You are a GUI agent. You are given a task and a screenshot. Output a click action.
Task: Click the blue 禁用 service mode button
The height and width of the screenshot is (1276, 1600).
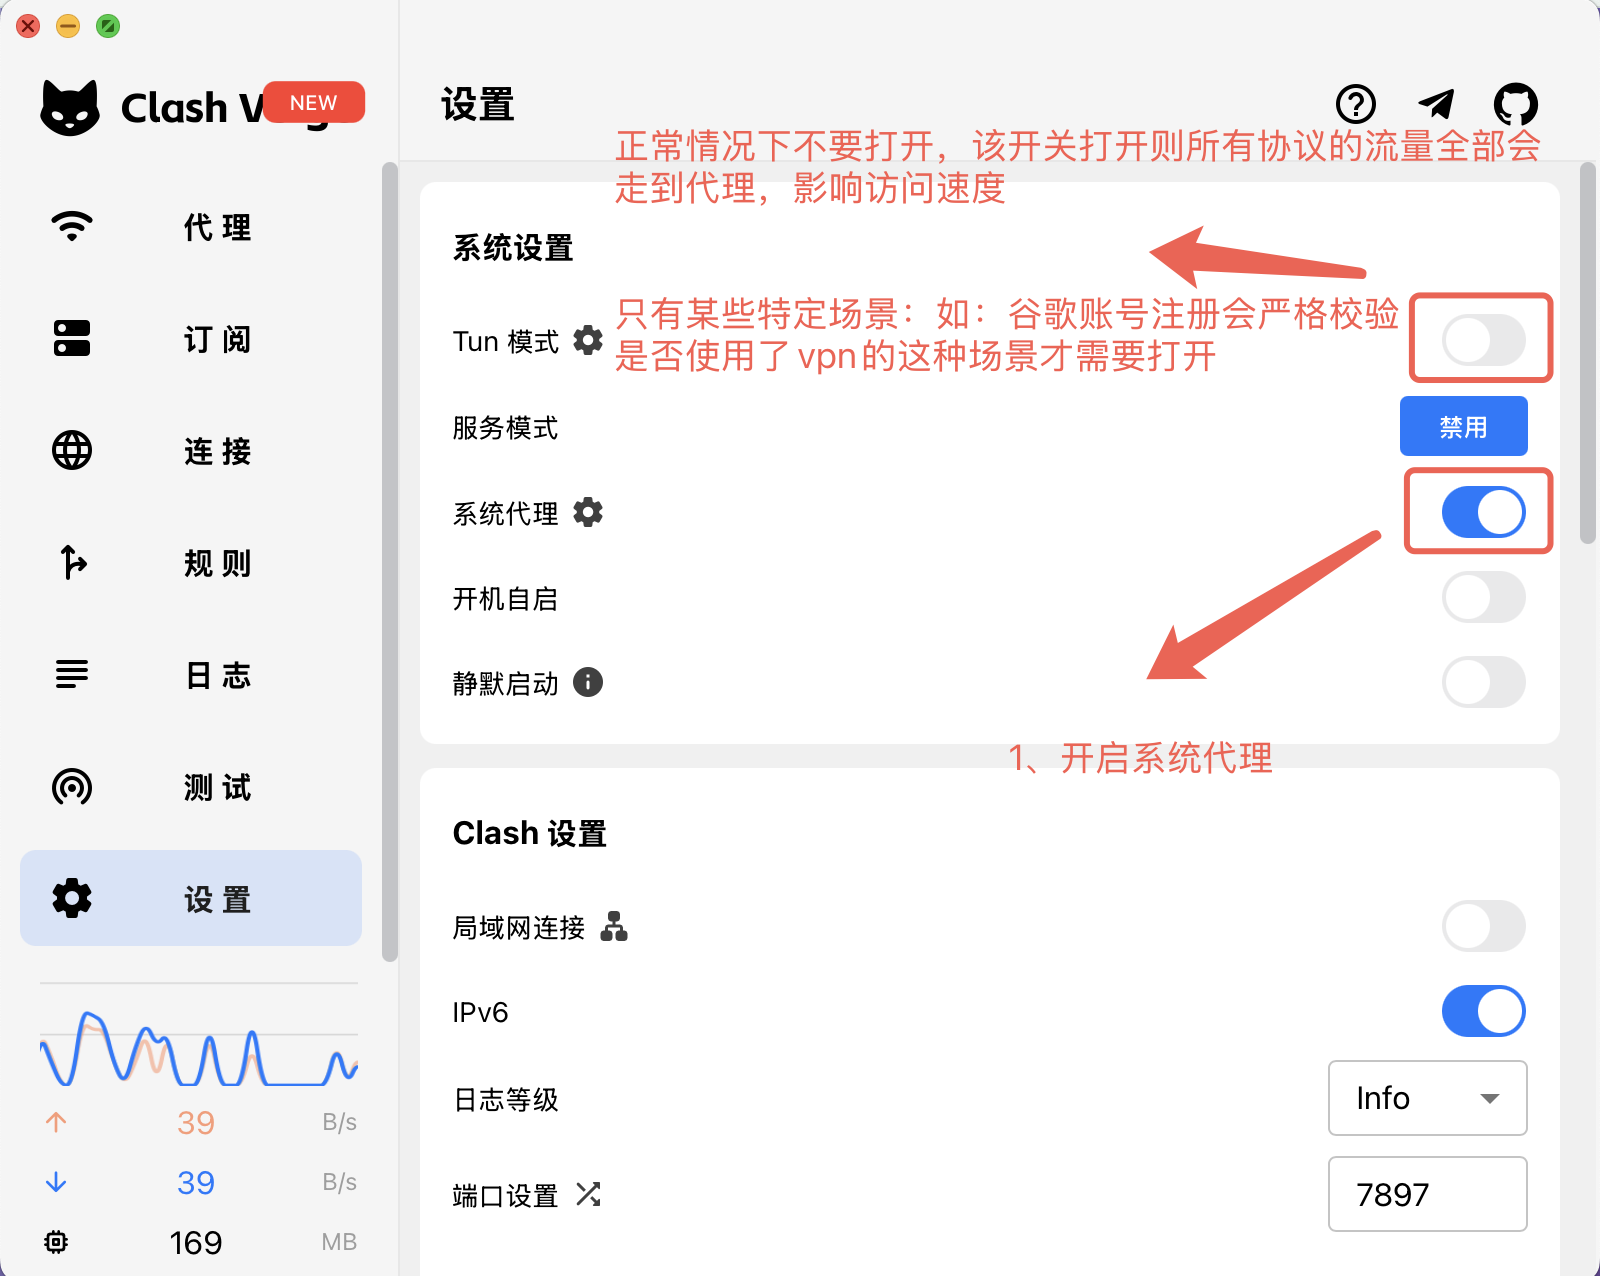[1464, 426]
